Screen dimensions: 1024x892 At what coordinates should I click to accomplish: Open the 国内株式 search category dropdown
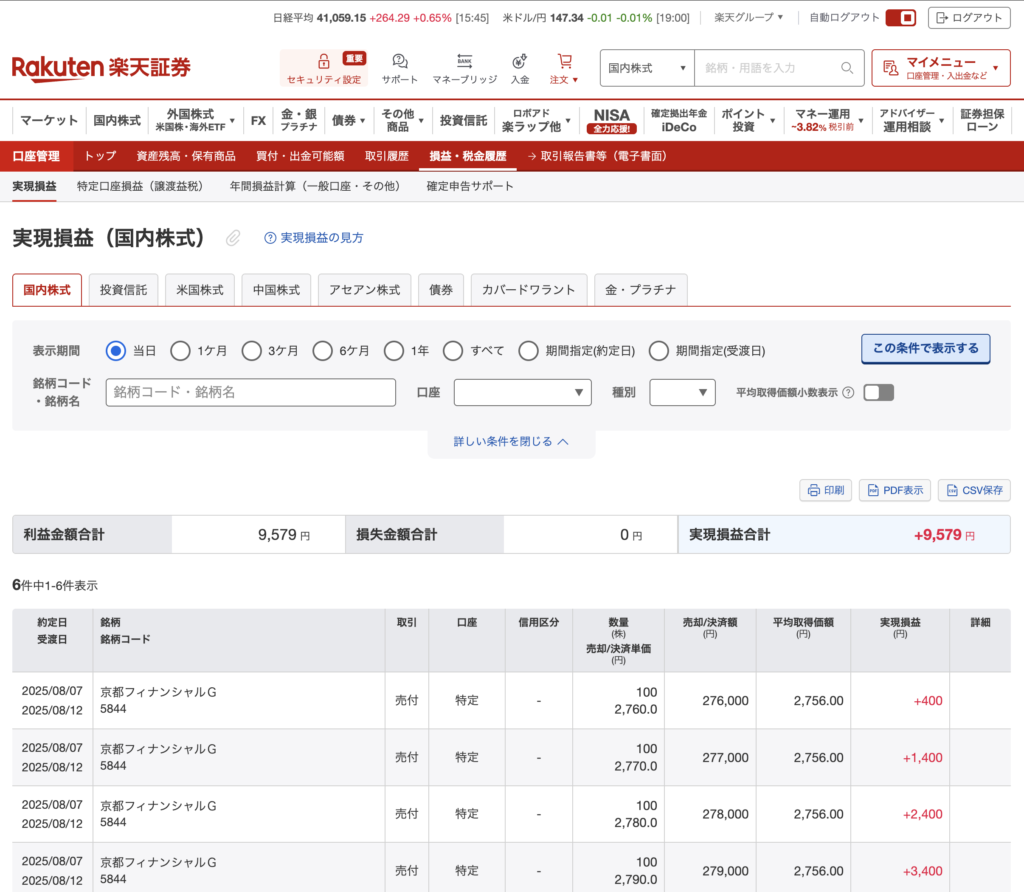tap(647, 68)
